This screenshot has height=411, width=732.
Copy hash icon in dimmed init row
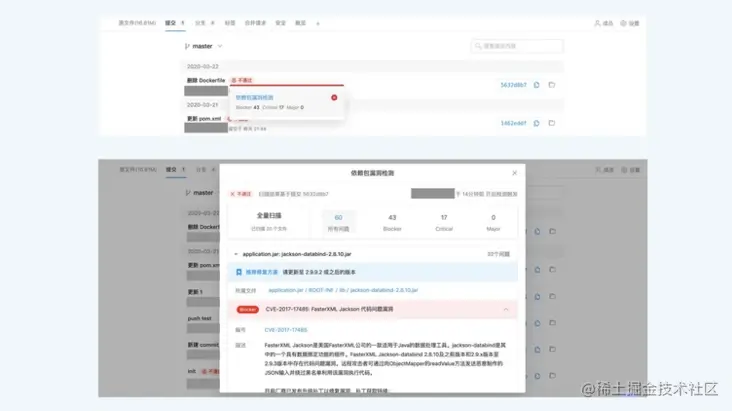[x=537, y=376]
